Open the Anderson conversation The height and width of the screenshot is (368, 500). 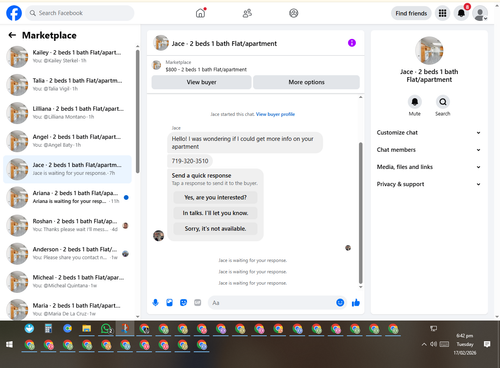point(67,253)
